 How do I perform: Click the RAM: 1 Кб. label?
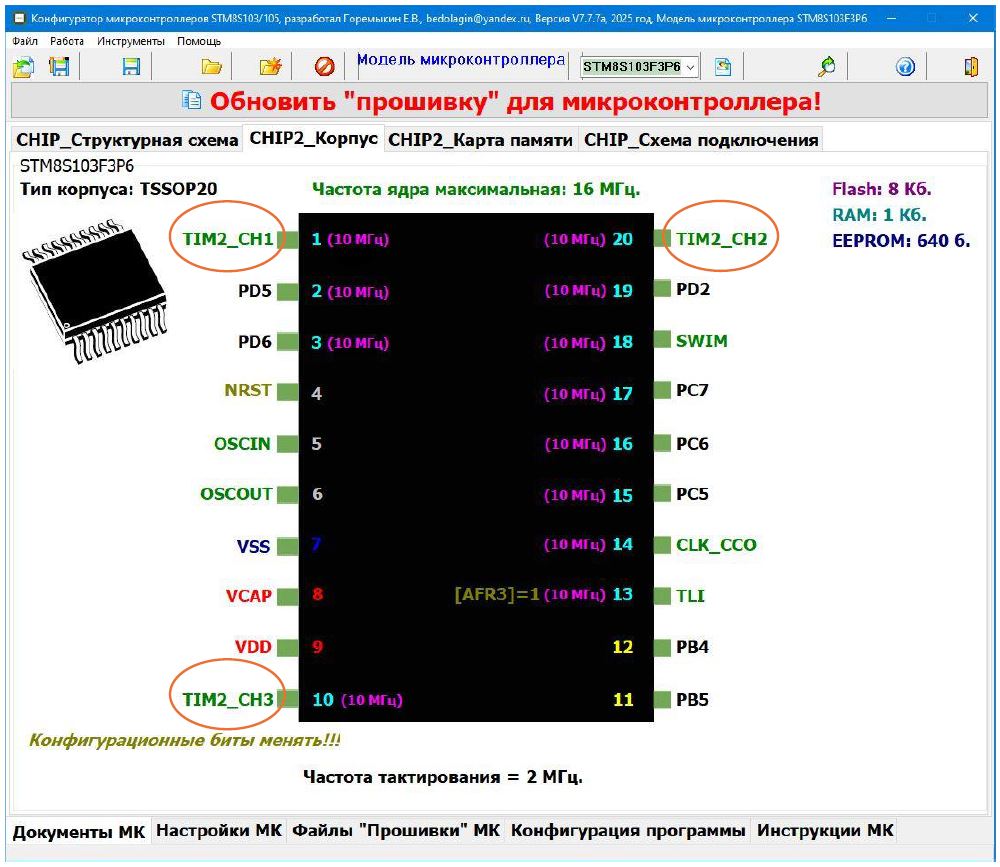879,214
